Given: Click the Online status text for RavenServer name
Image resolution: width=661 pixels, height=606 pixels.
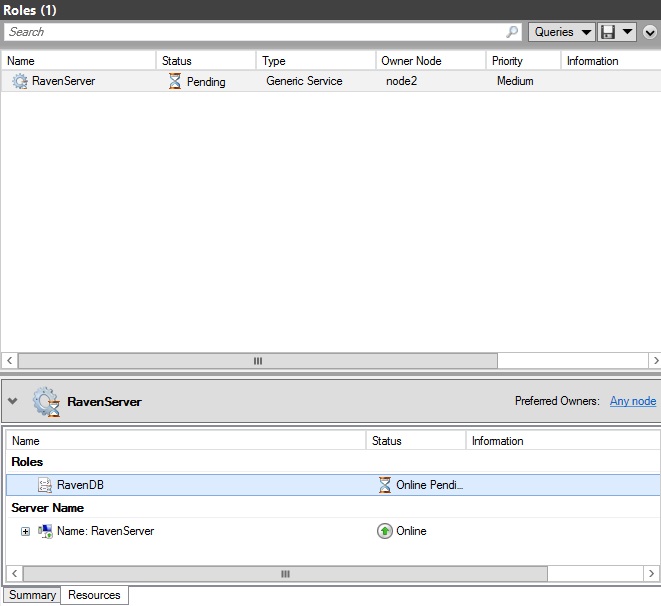Looking at the screenshot, I should [x=411, y=531].
